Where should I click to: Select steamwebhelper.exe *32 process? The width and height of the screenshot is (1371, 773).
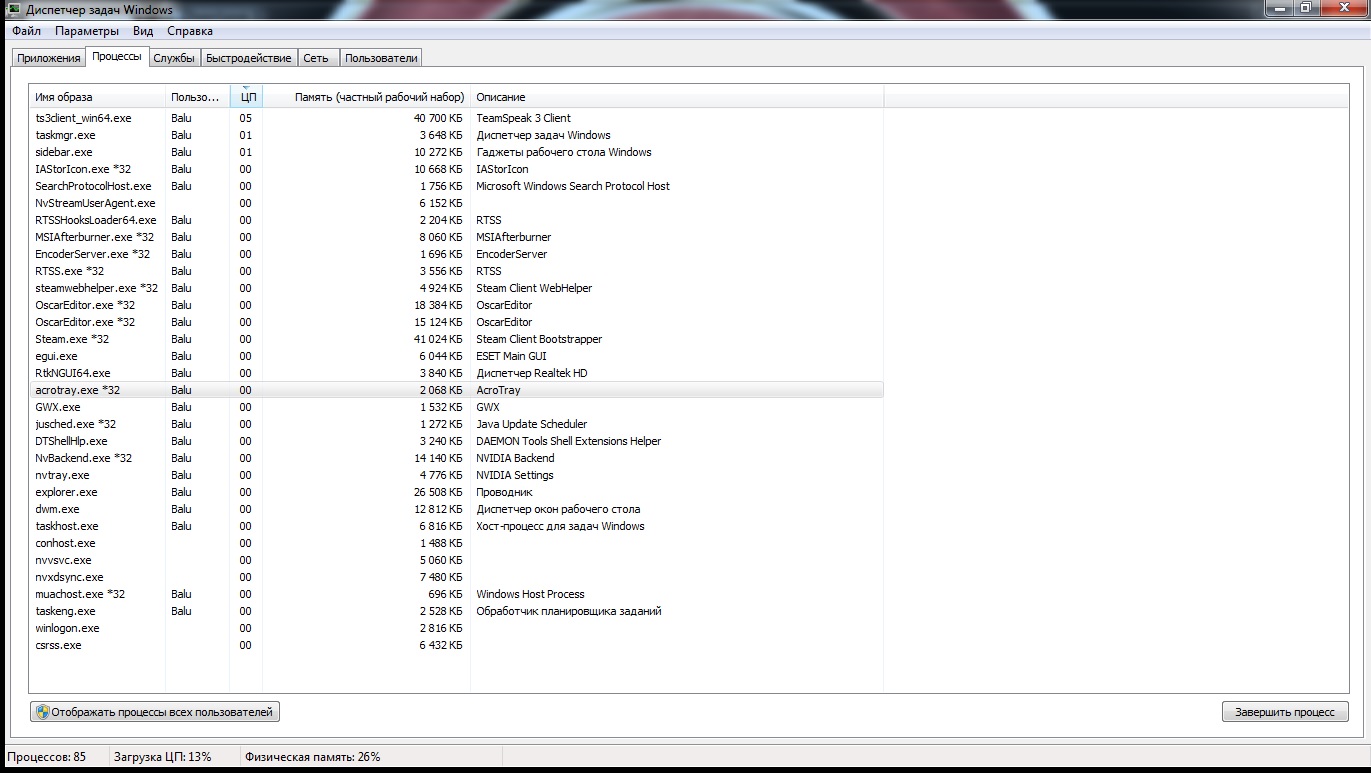coord(457,288)
